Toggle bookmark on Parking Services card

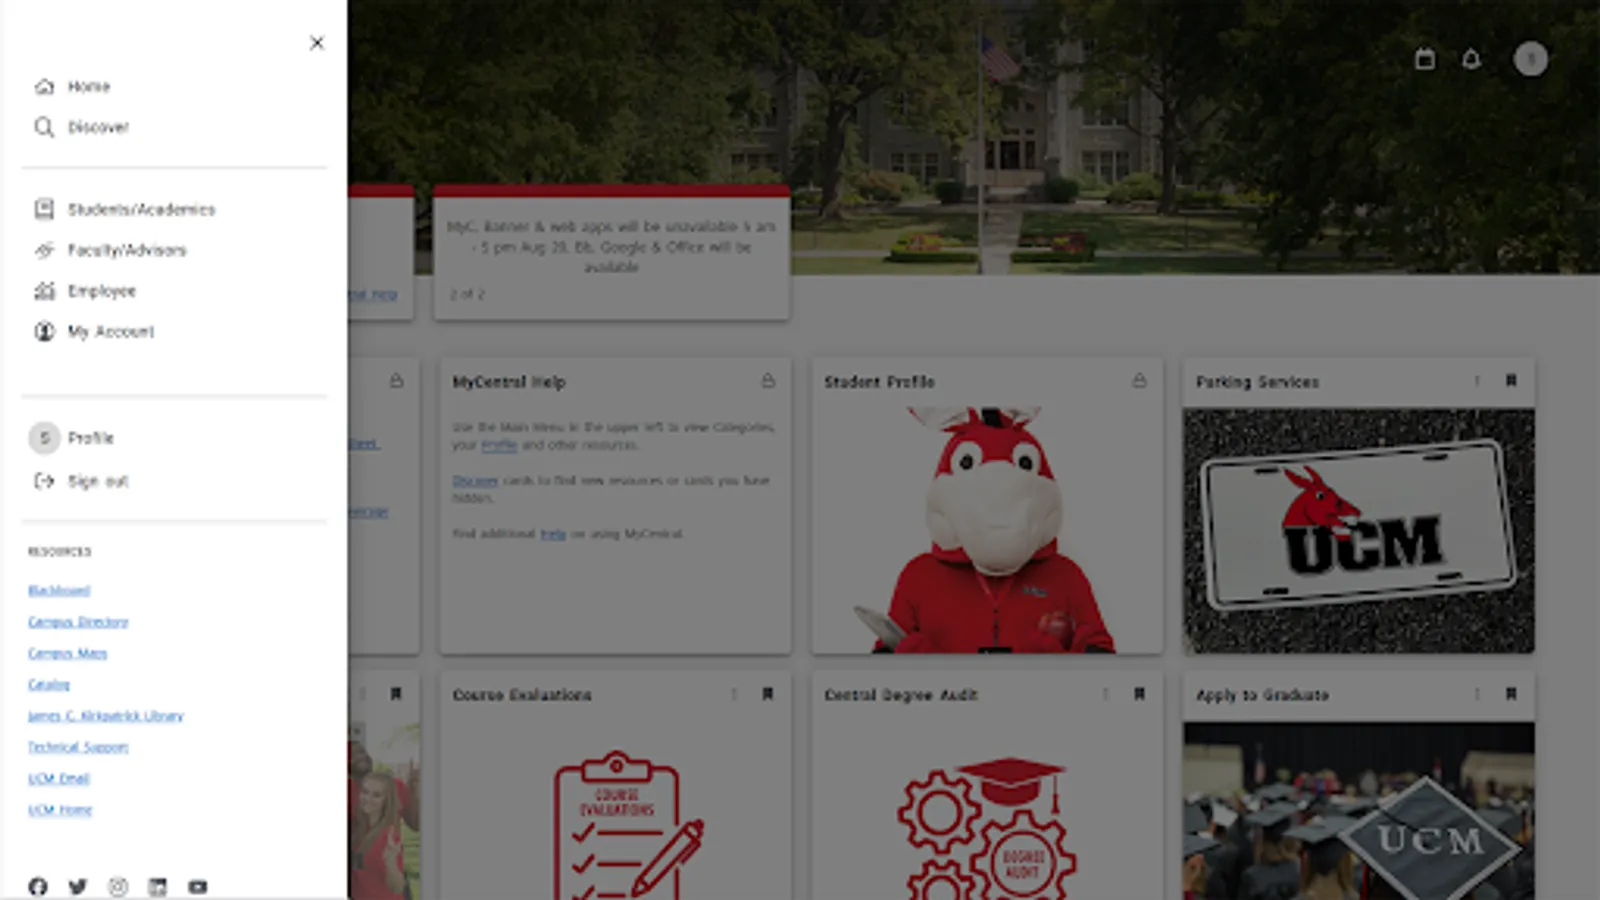(1511, 381)
